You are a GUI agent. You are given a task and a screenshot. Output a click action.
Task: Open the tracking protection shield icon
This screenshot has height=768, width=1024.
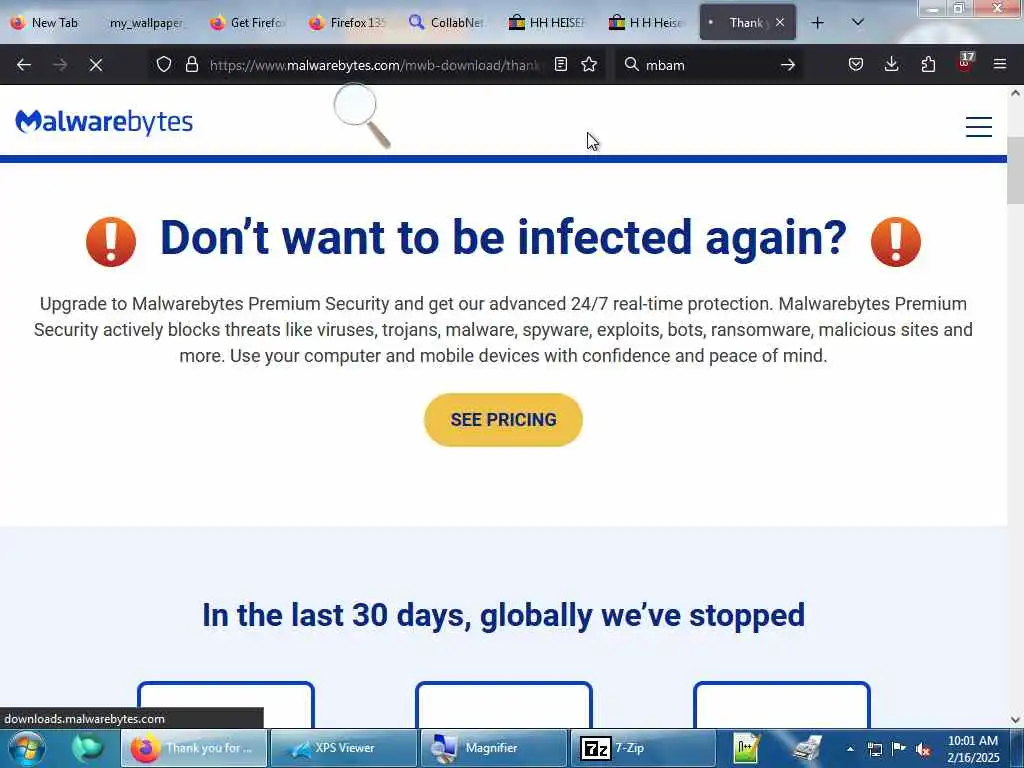[164, 65]
